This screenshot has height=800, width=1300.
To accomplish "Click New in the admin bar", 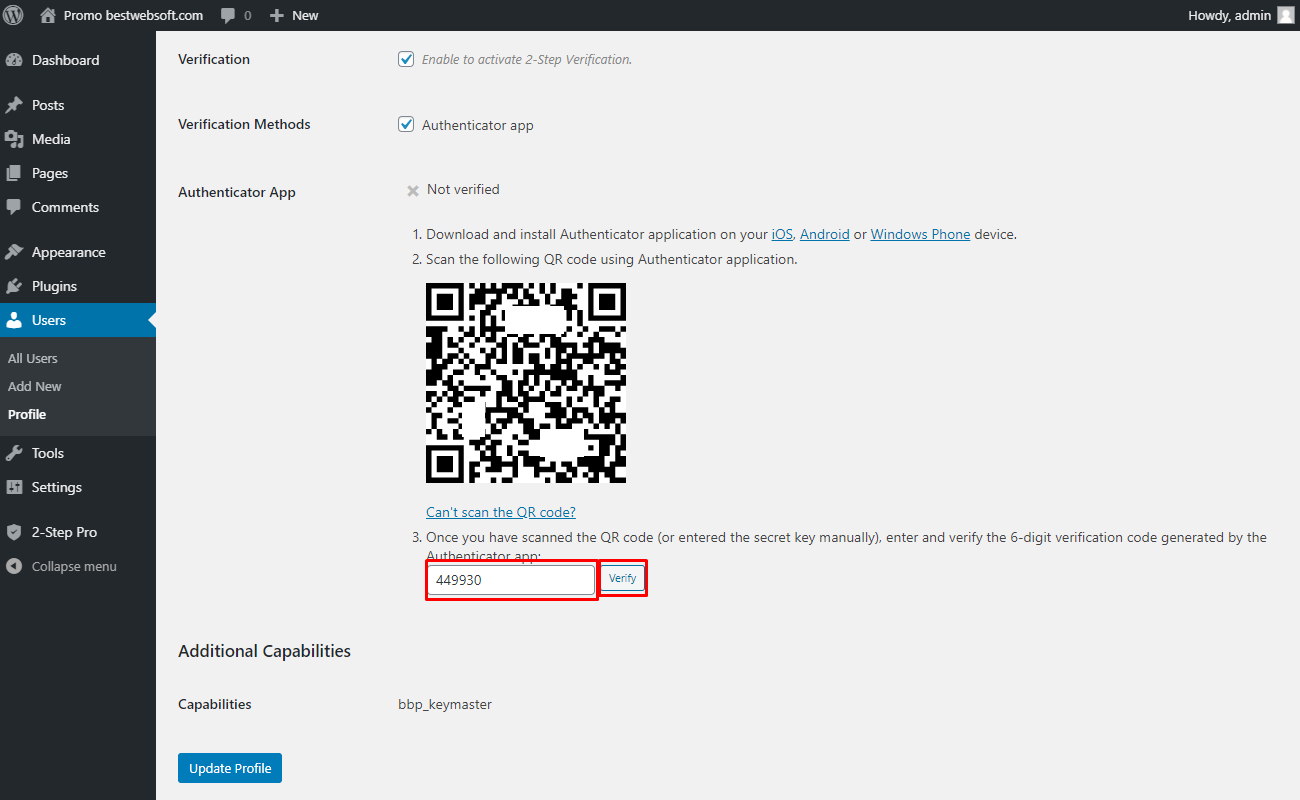I will point(305,15).
